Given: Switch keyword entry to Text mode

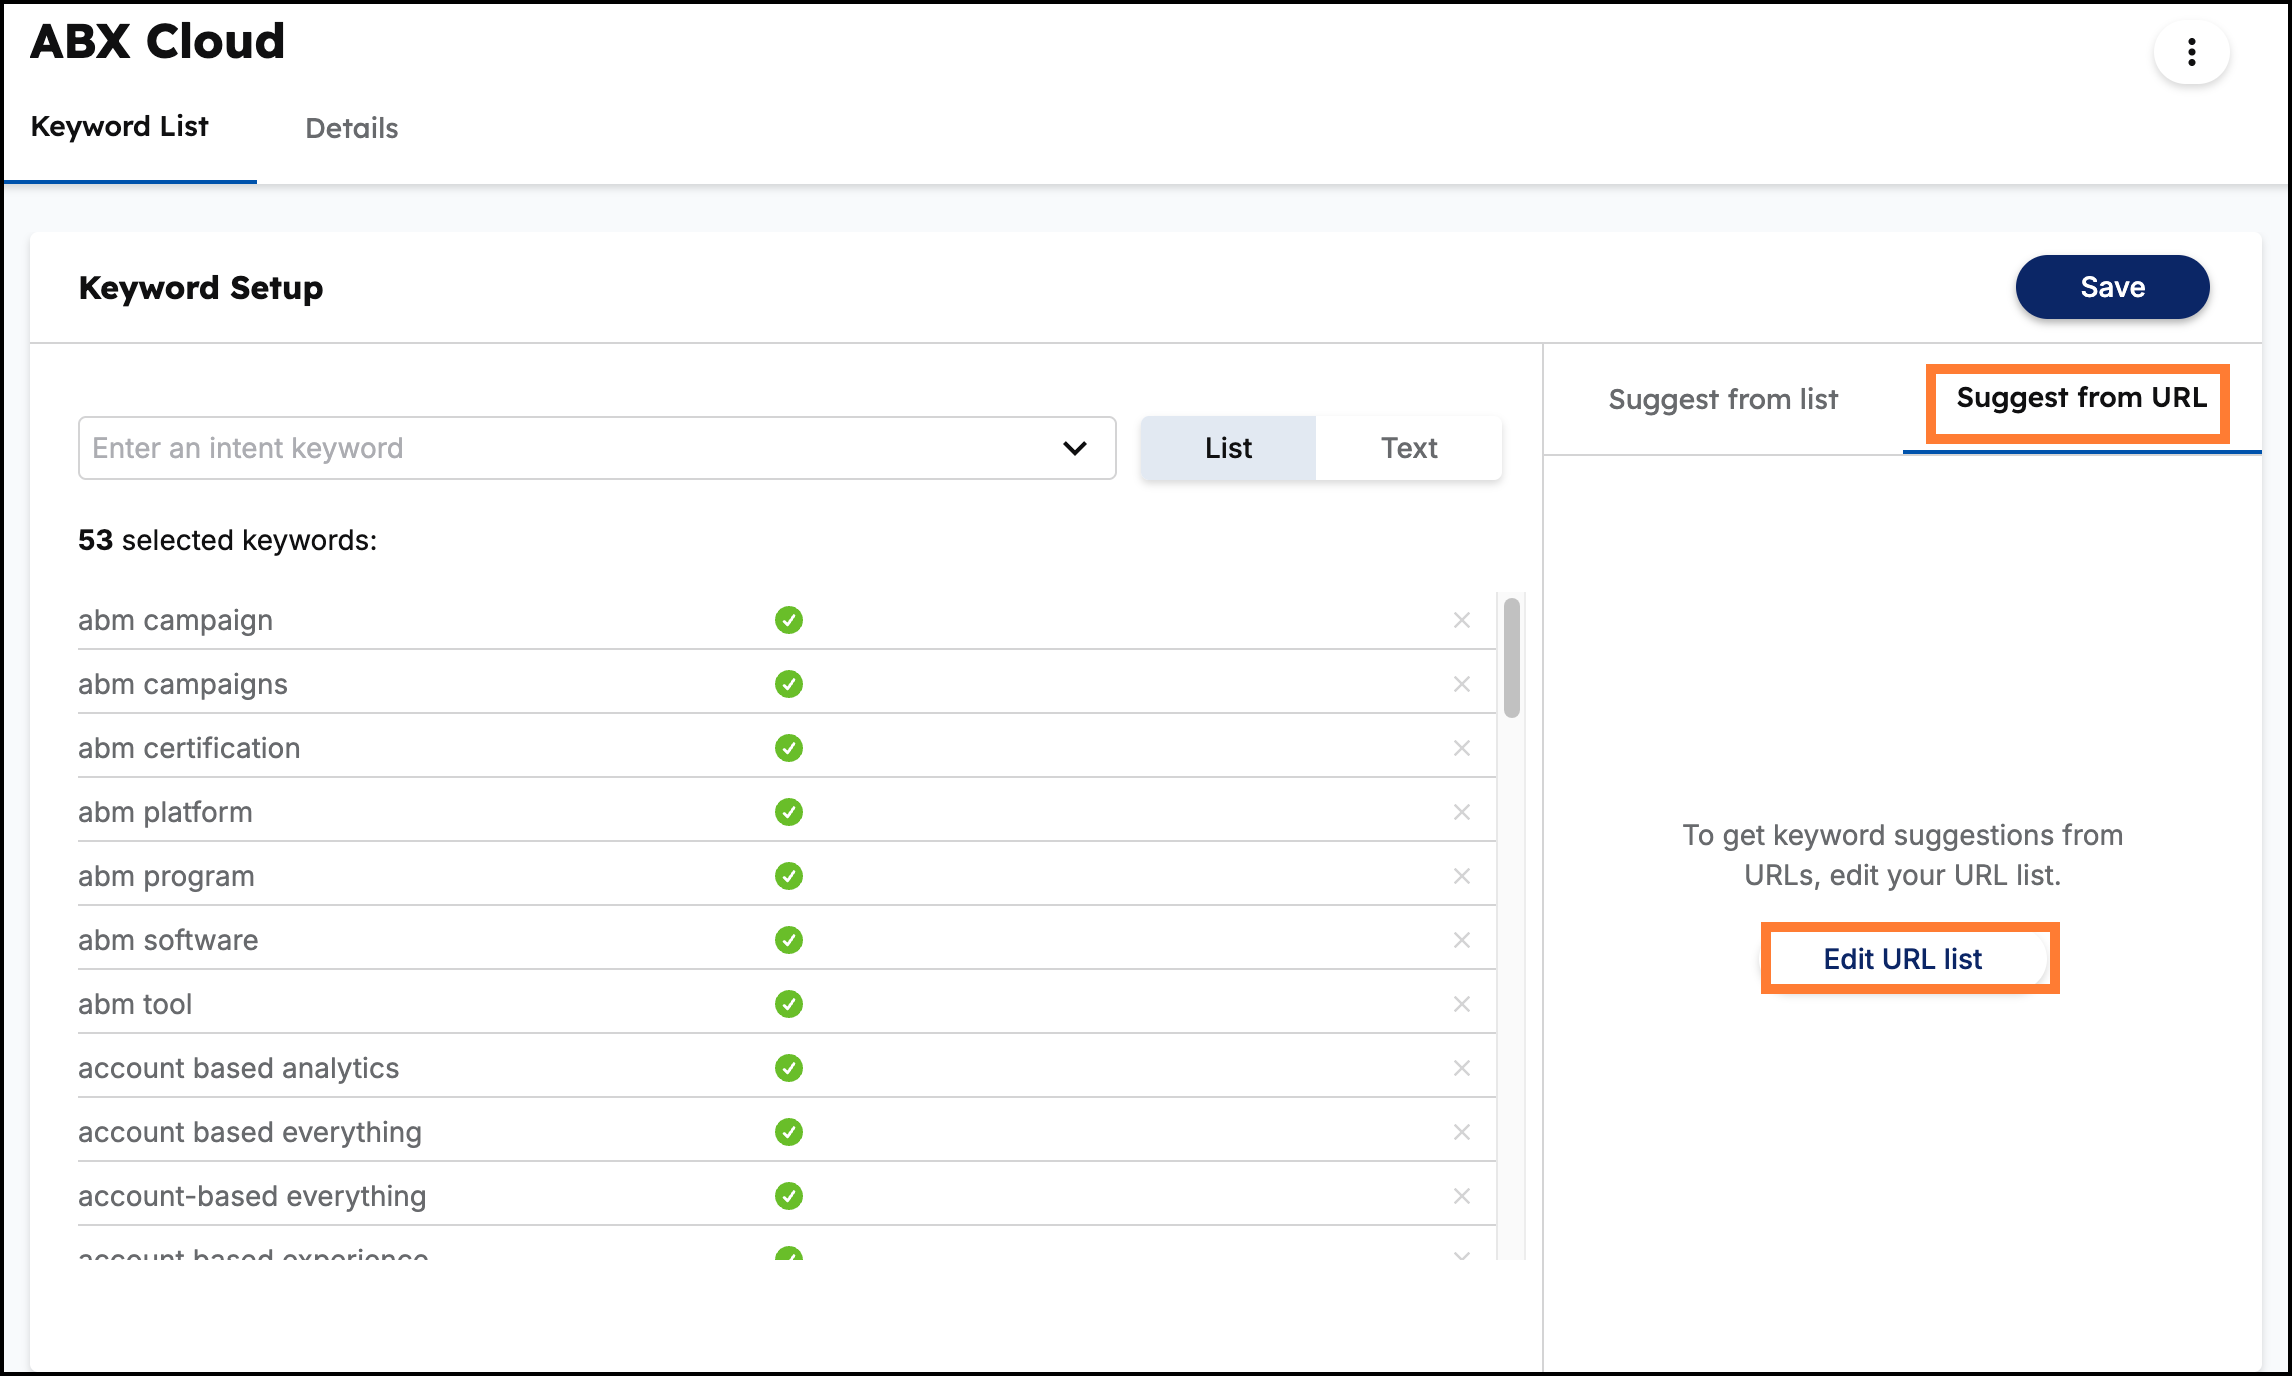Looking at the screenshot, I should (x=1409, y=448).
